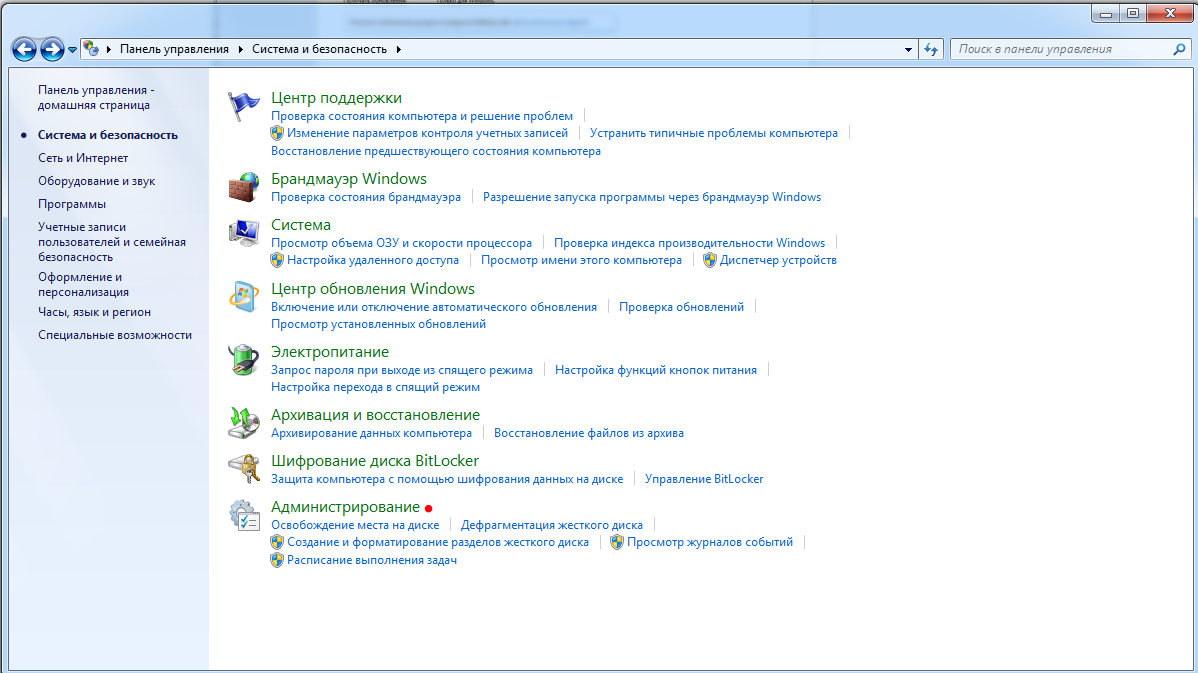
Task: Click the Backup and Restore icon
Action: 244,423
